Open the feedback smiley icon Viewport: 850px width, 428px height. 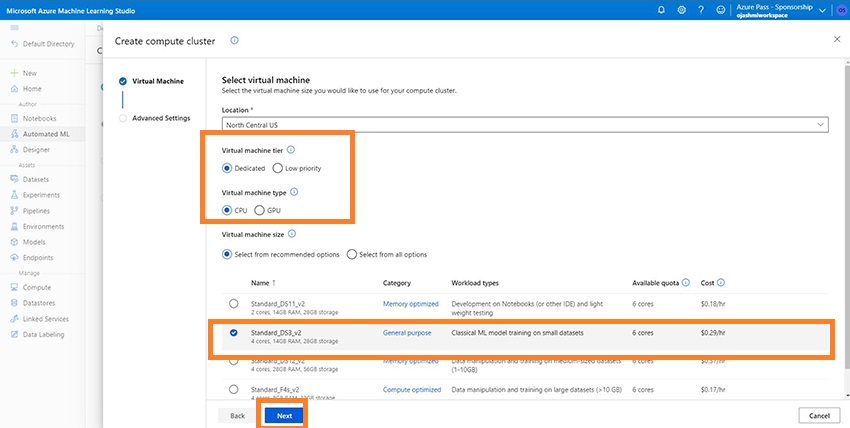tap(720, 10)
